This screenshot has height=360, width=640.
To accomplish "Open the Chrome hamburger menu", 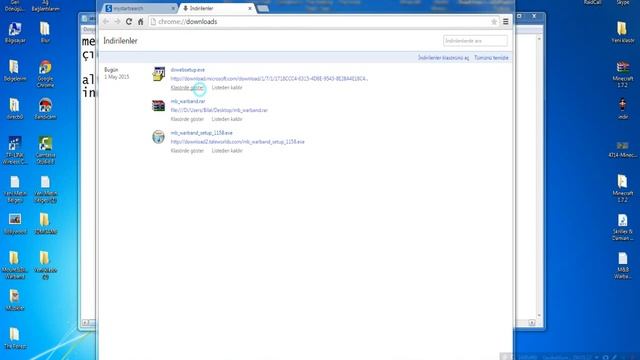I will tap(506, 22).
